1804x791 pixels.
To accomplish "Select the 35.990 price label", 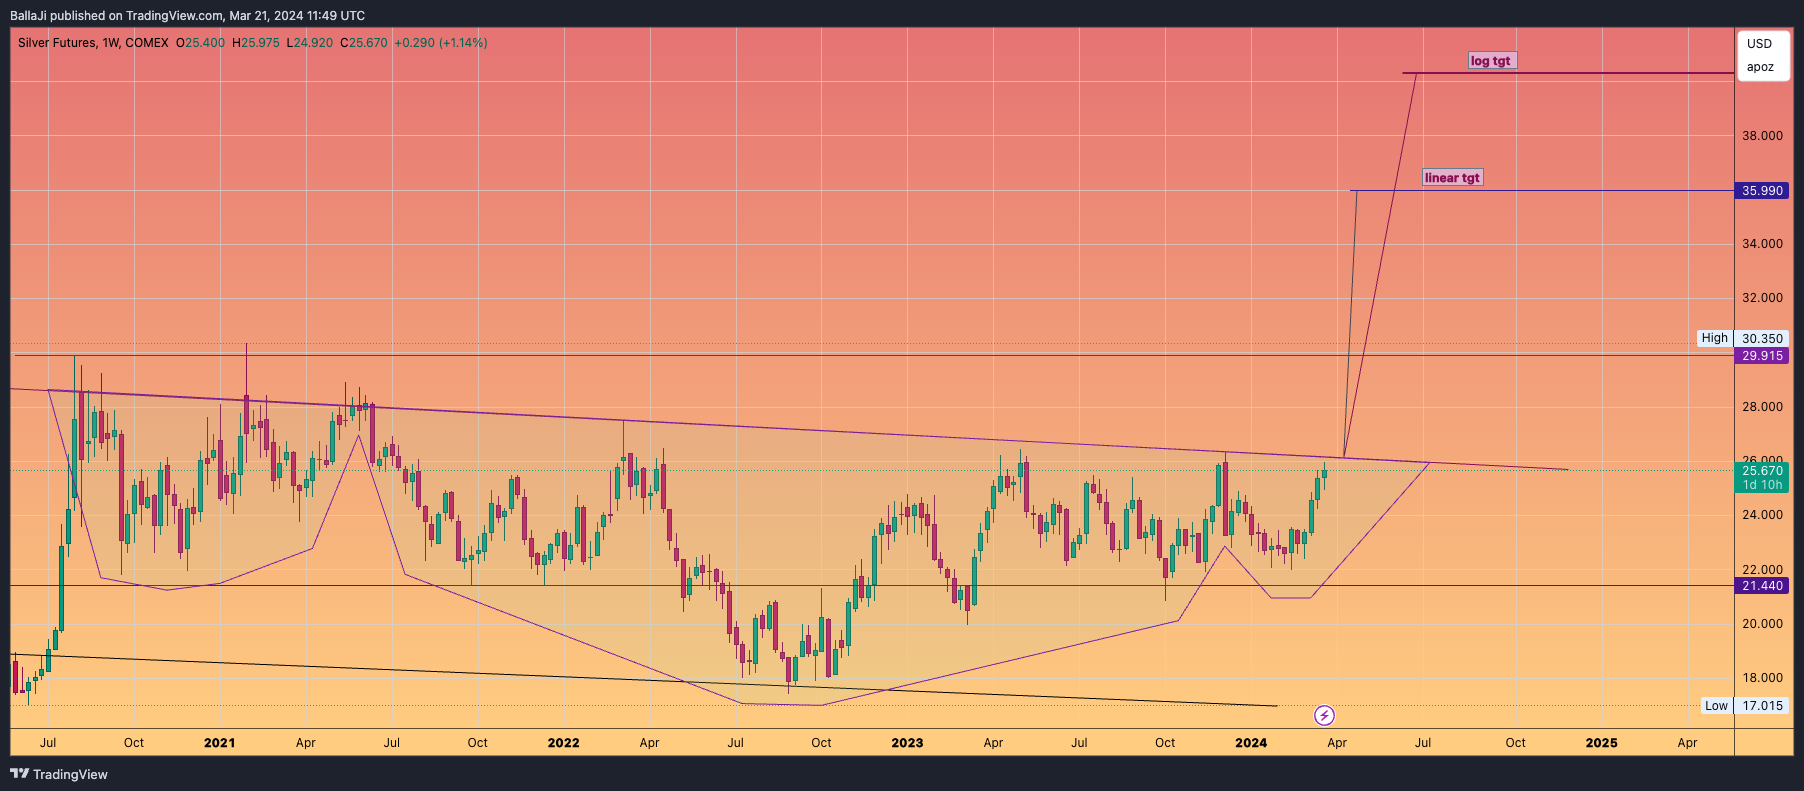I will [1762, 191].
